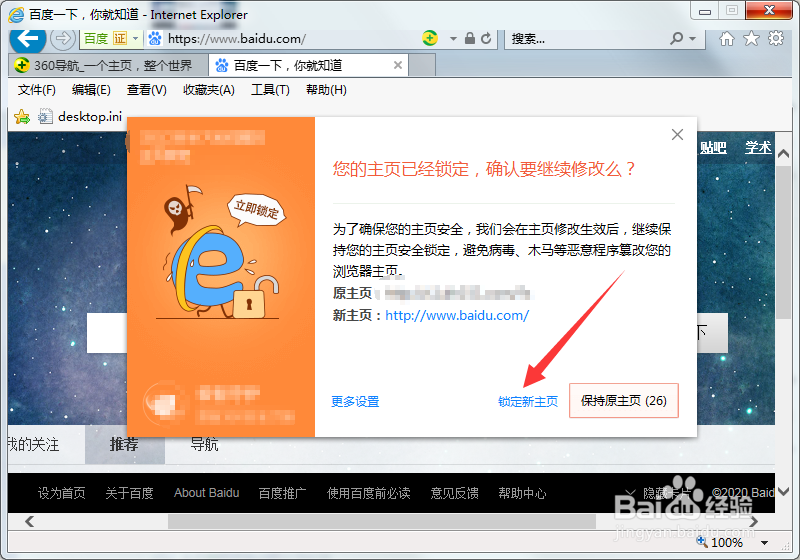Click the horizontal scrollbar thumb
The image size is (800, 560).
[x=382, y=521]
